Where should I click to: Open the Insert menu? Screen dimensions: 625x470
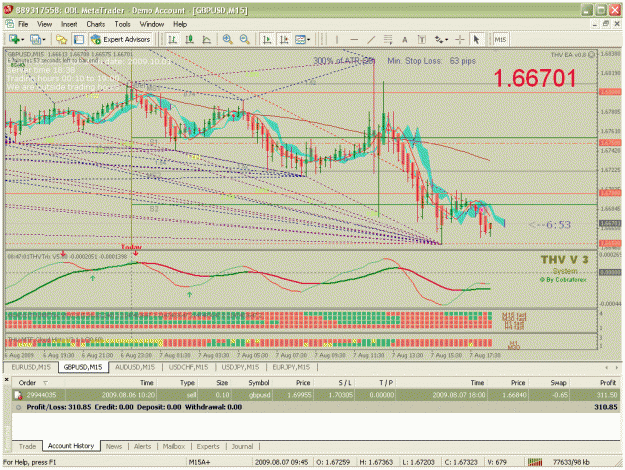point(69,24)
